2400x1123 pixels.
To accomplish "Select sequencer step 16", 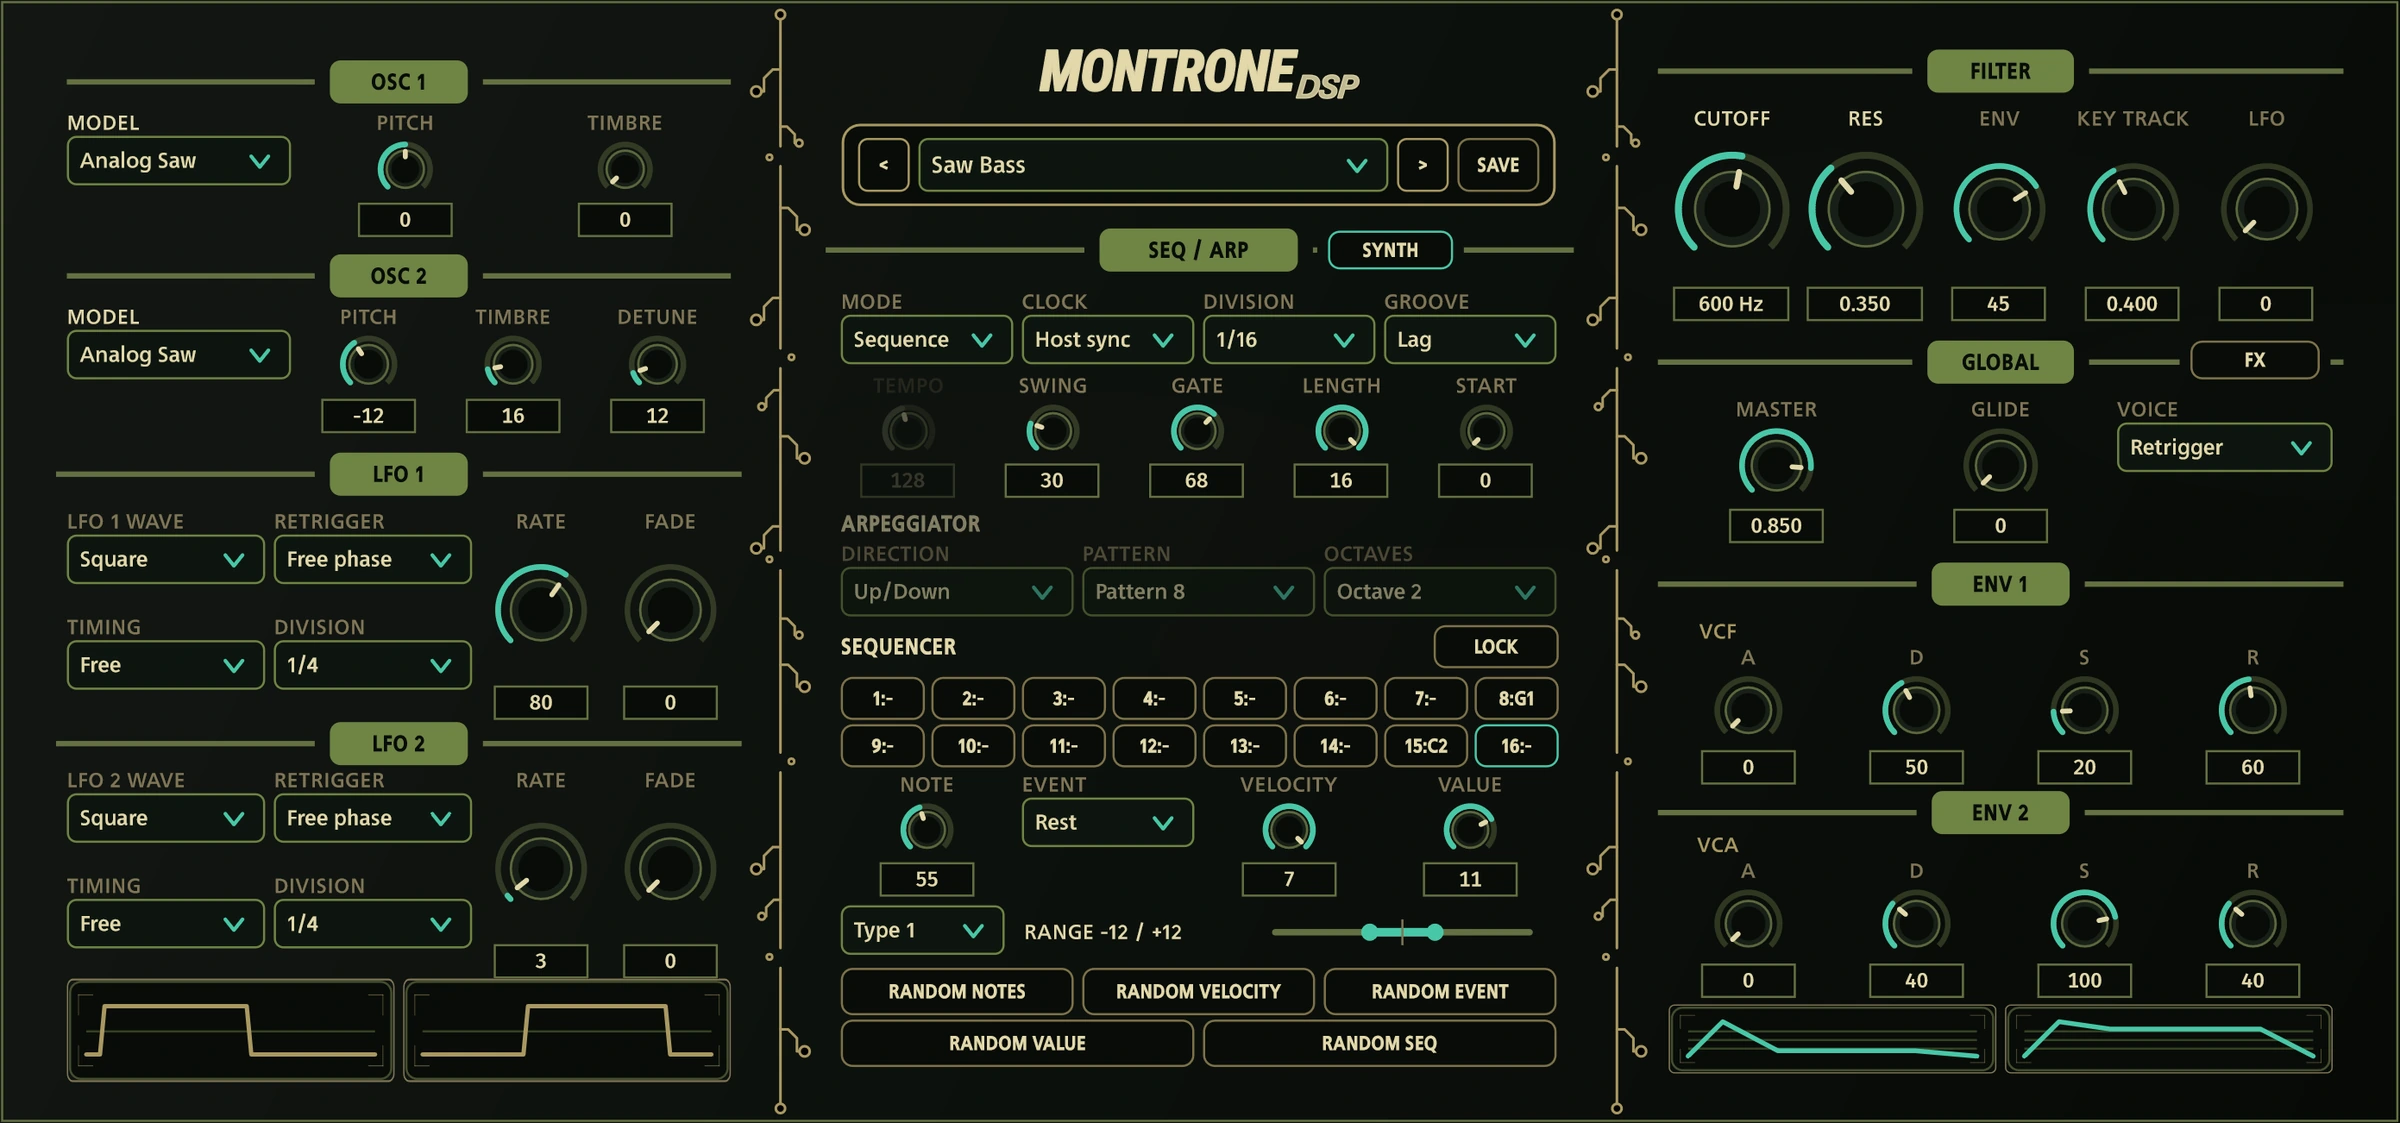I will coord(1516,746).
